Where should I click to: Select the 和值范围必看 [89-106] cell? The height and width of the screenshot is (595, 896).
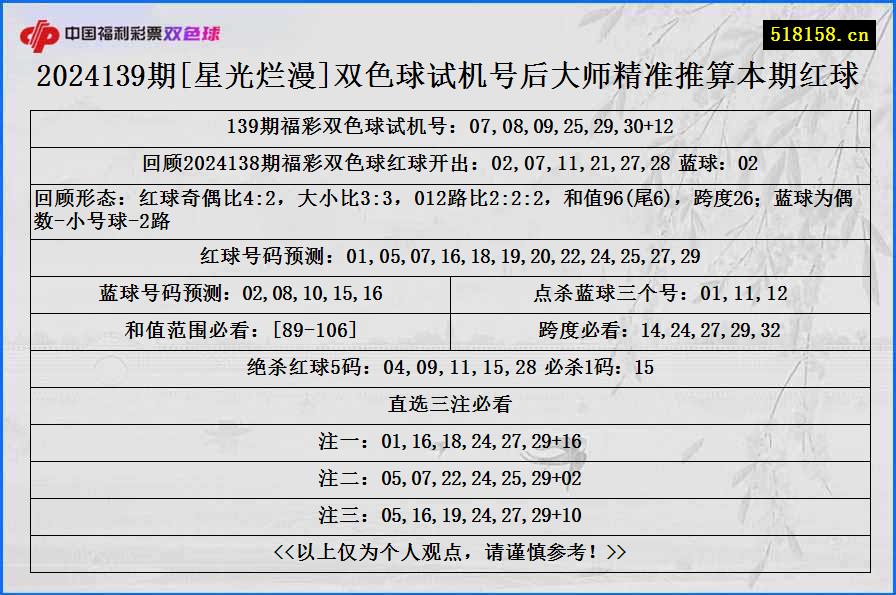tap(240, 329)
